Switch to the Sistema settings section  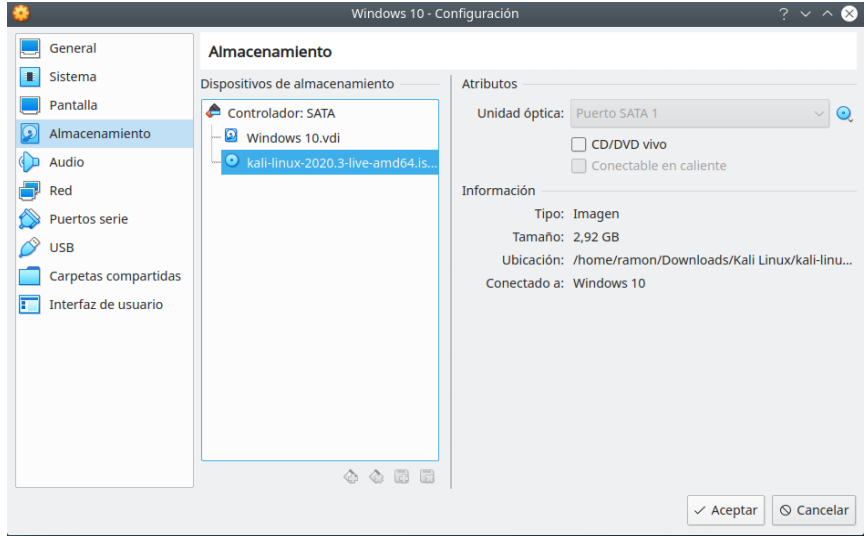pos(73,77)
